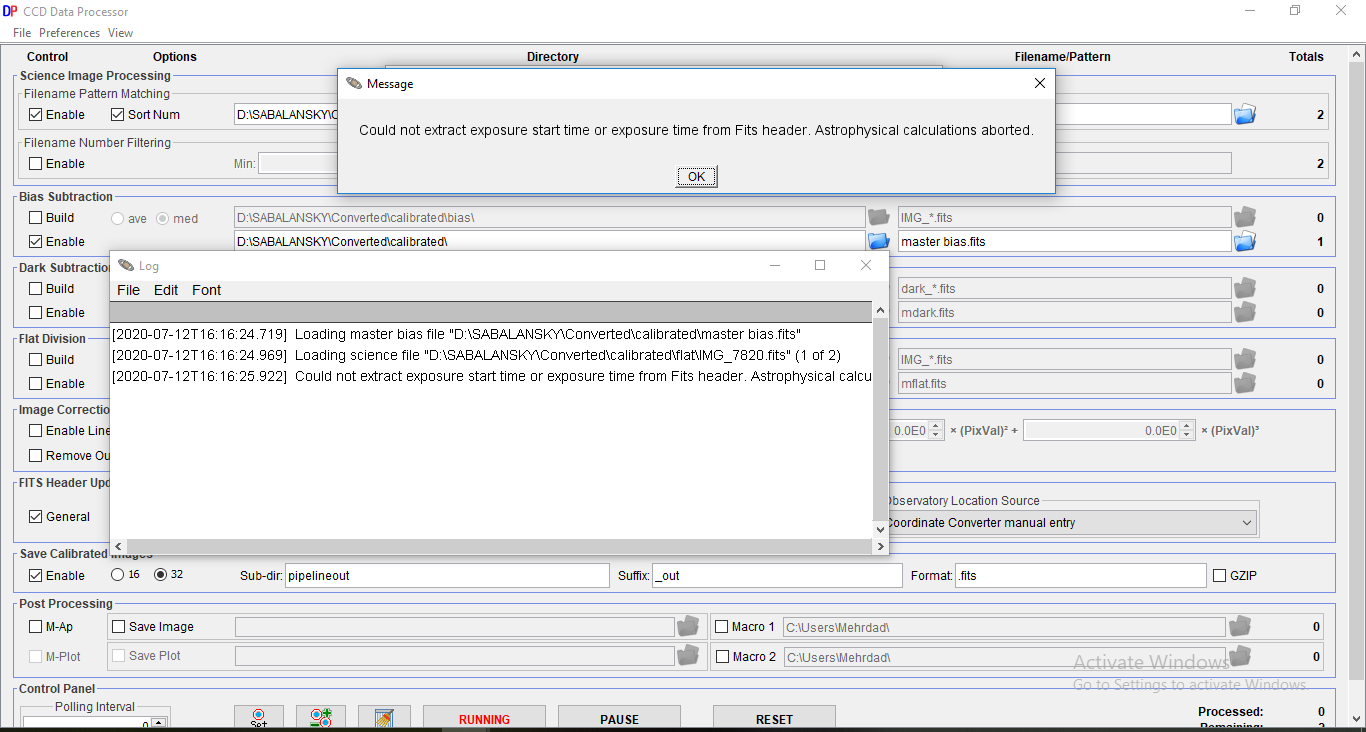Viewport: 1366px width, 732px height.
Task: Click the Log window horizontal scrollbar
Action: pyautogui.click(x=490, y=546)
